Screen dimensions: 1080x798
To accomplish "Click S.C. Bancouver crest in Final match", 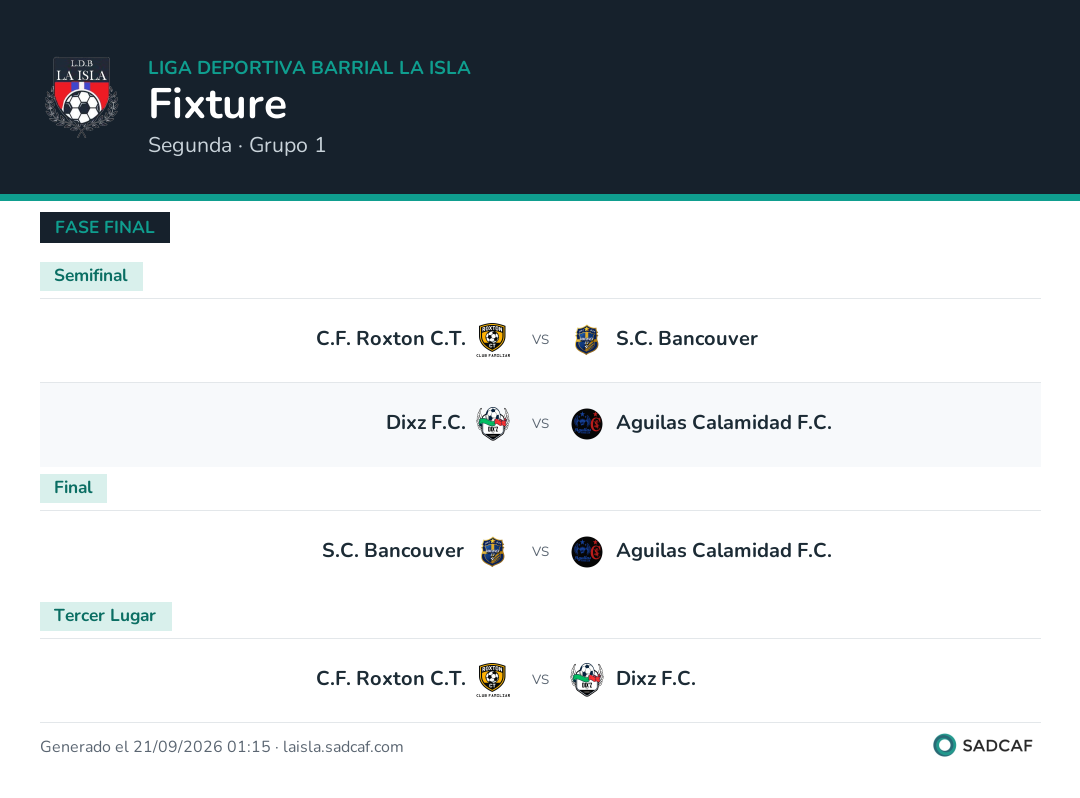I will pyautogui.click(x=492, y=552).
